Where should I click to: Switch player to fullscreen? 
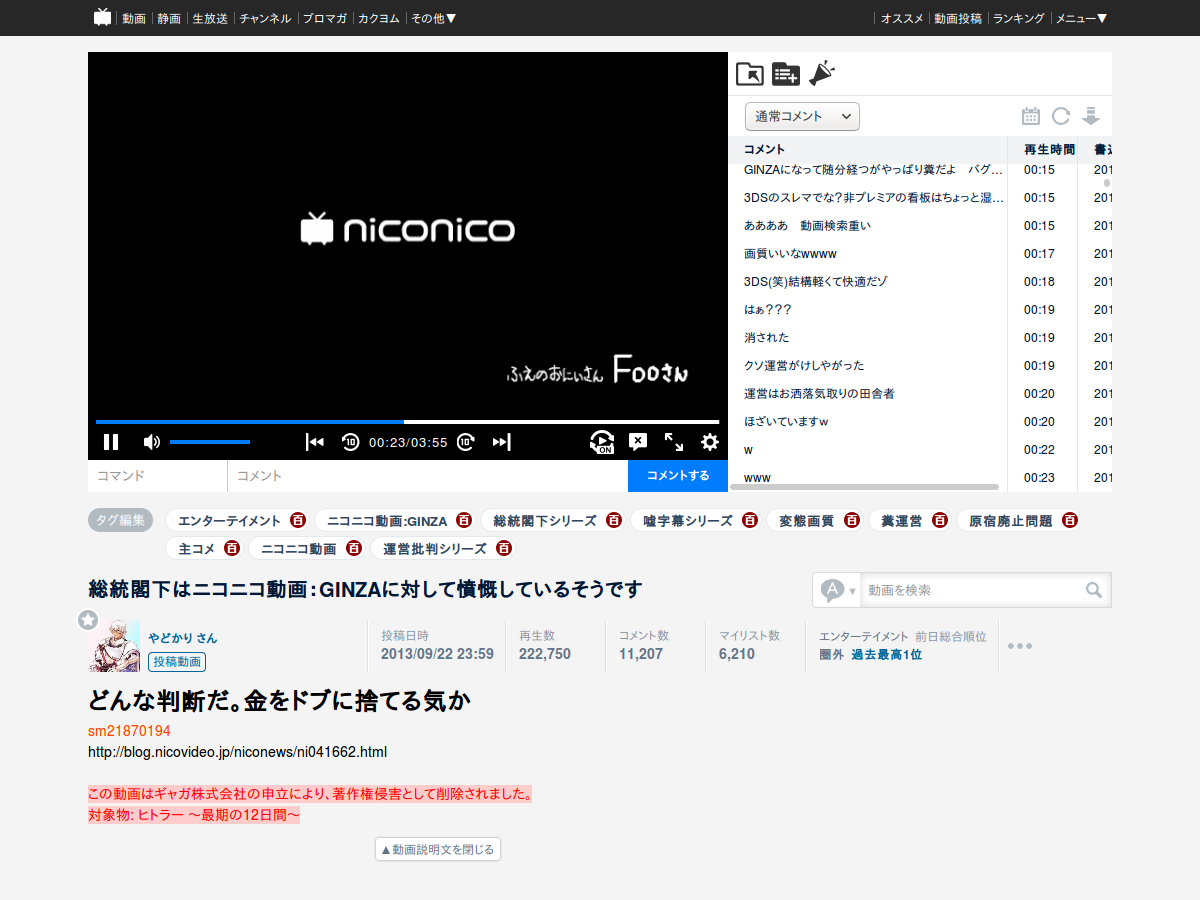click(x=674, y=442)
